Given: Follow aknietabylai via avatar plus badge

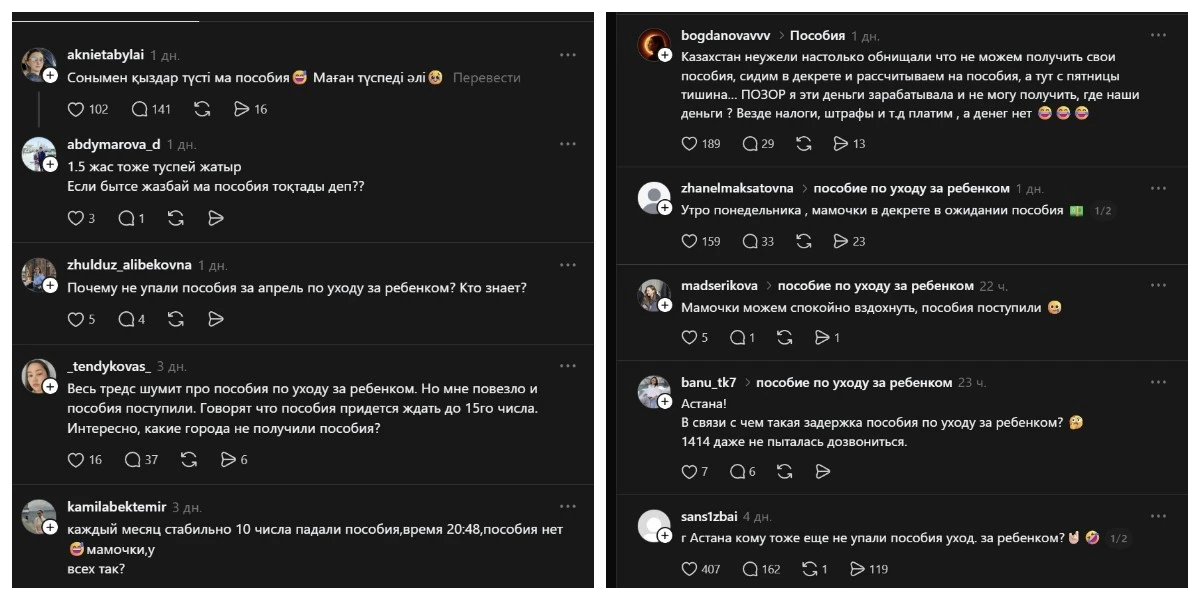Looking at the screenshot, I should 50,75.
